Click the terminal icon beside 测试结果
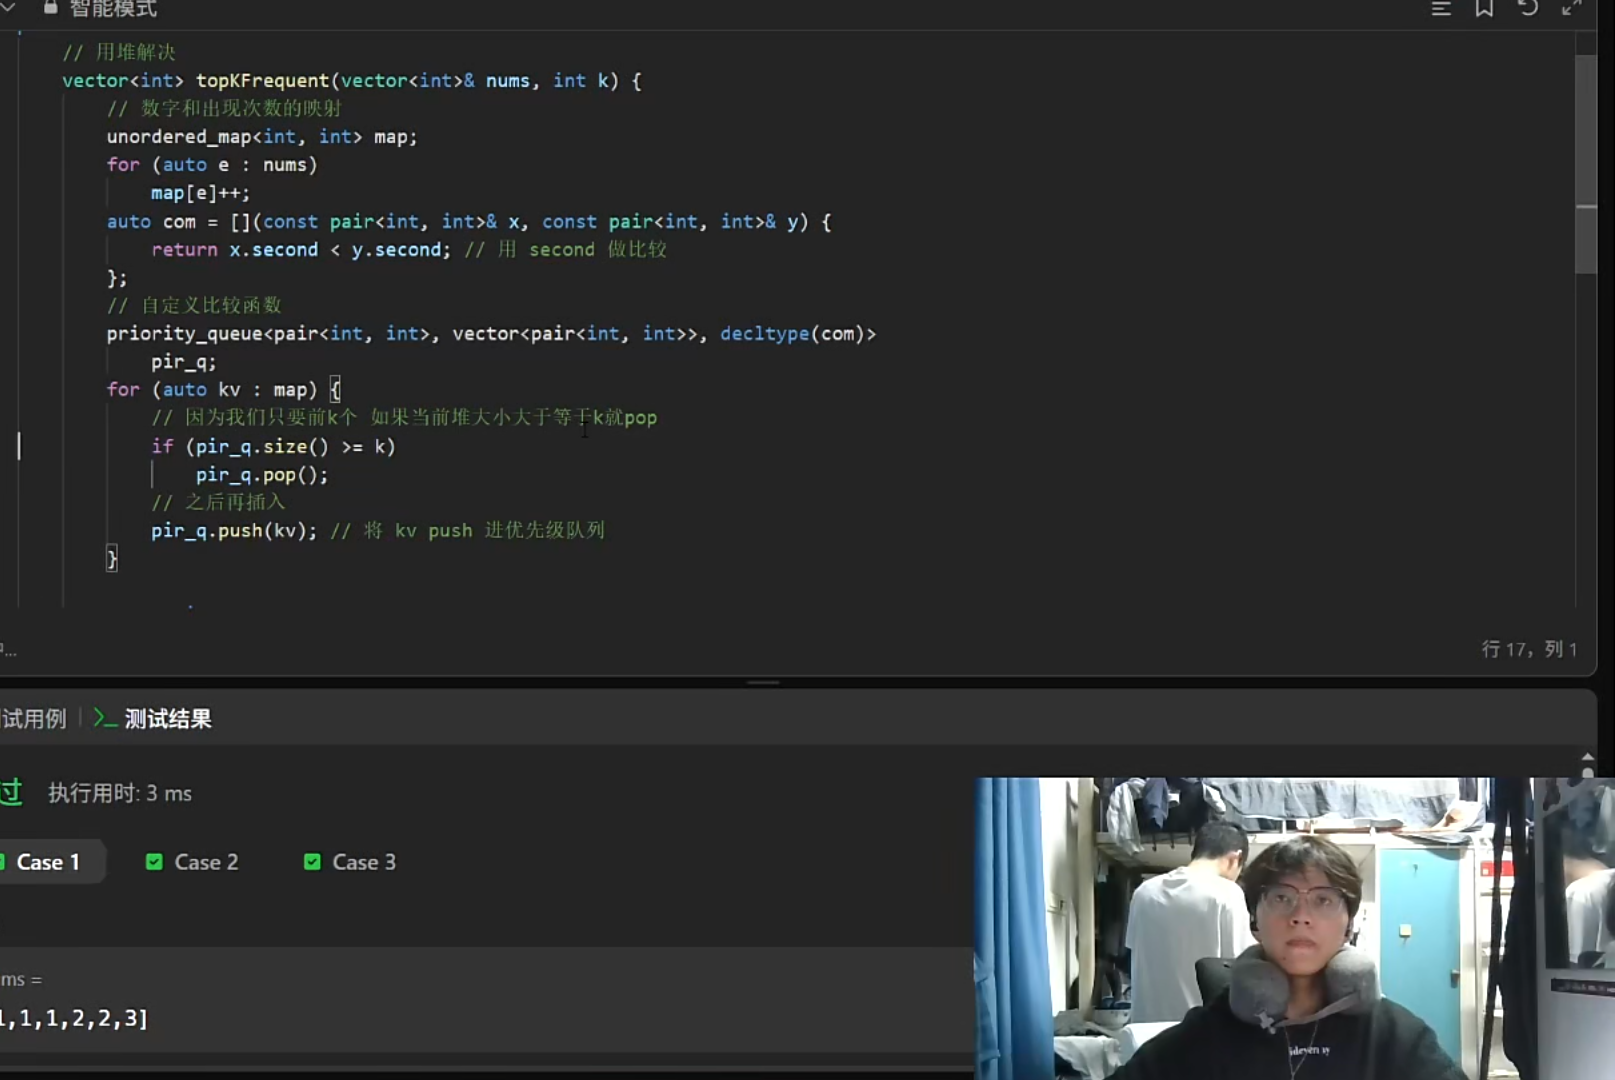Screen dimensions: 1615x1080 tap(105, 718)
